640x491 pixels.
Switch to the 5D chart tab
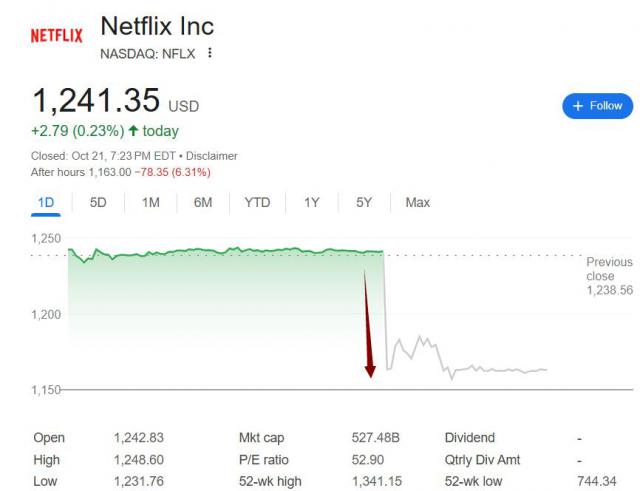point(98,203)
